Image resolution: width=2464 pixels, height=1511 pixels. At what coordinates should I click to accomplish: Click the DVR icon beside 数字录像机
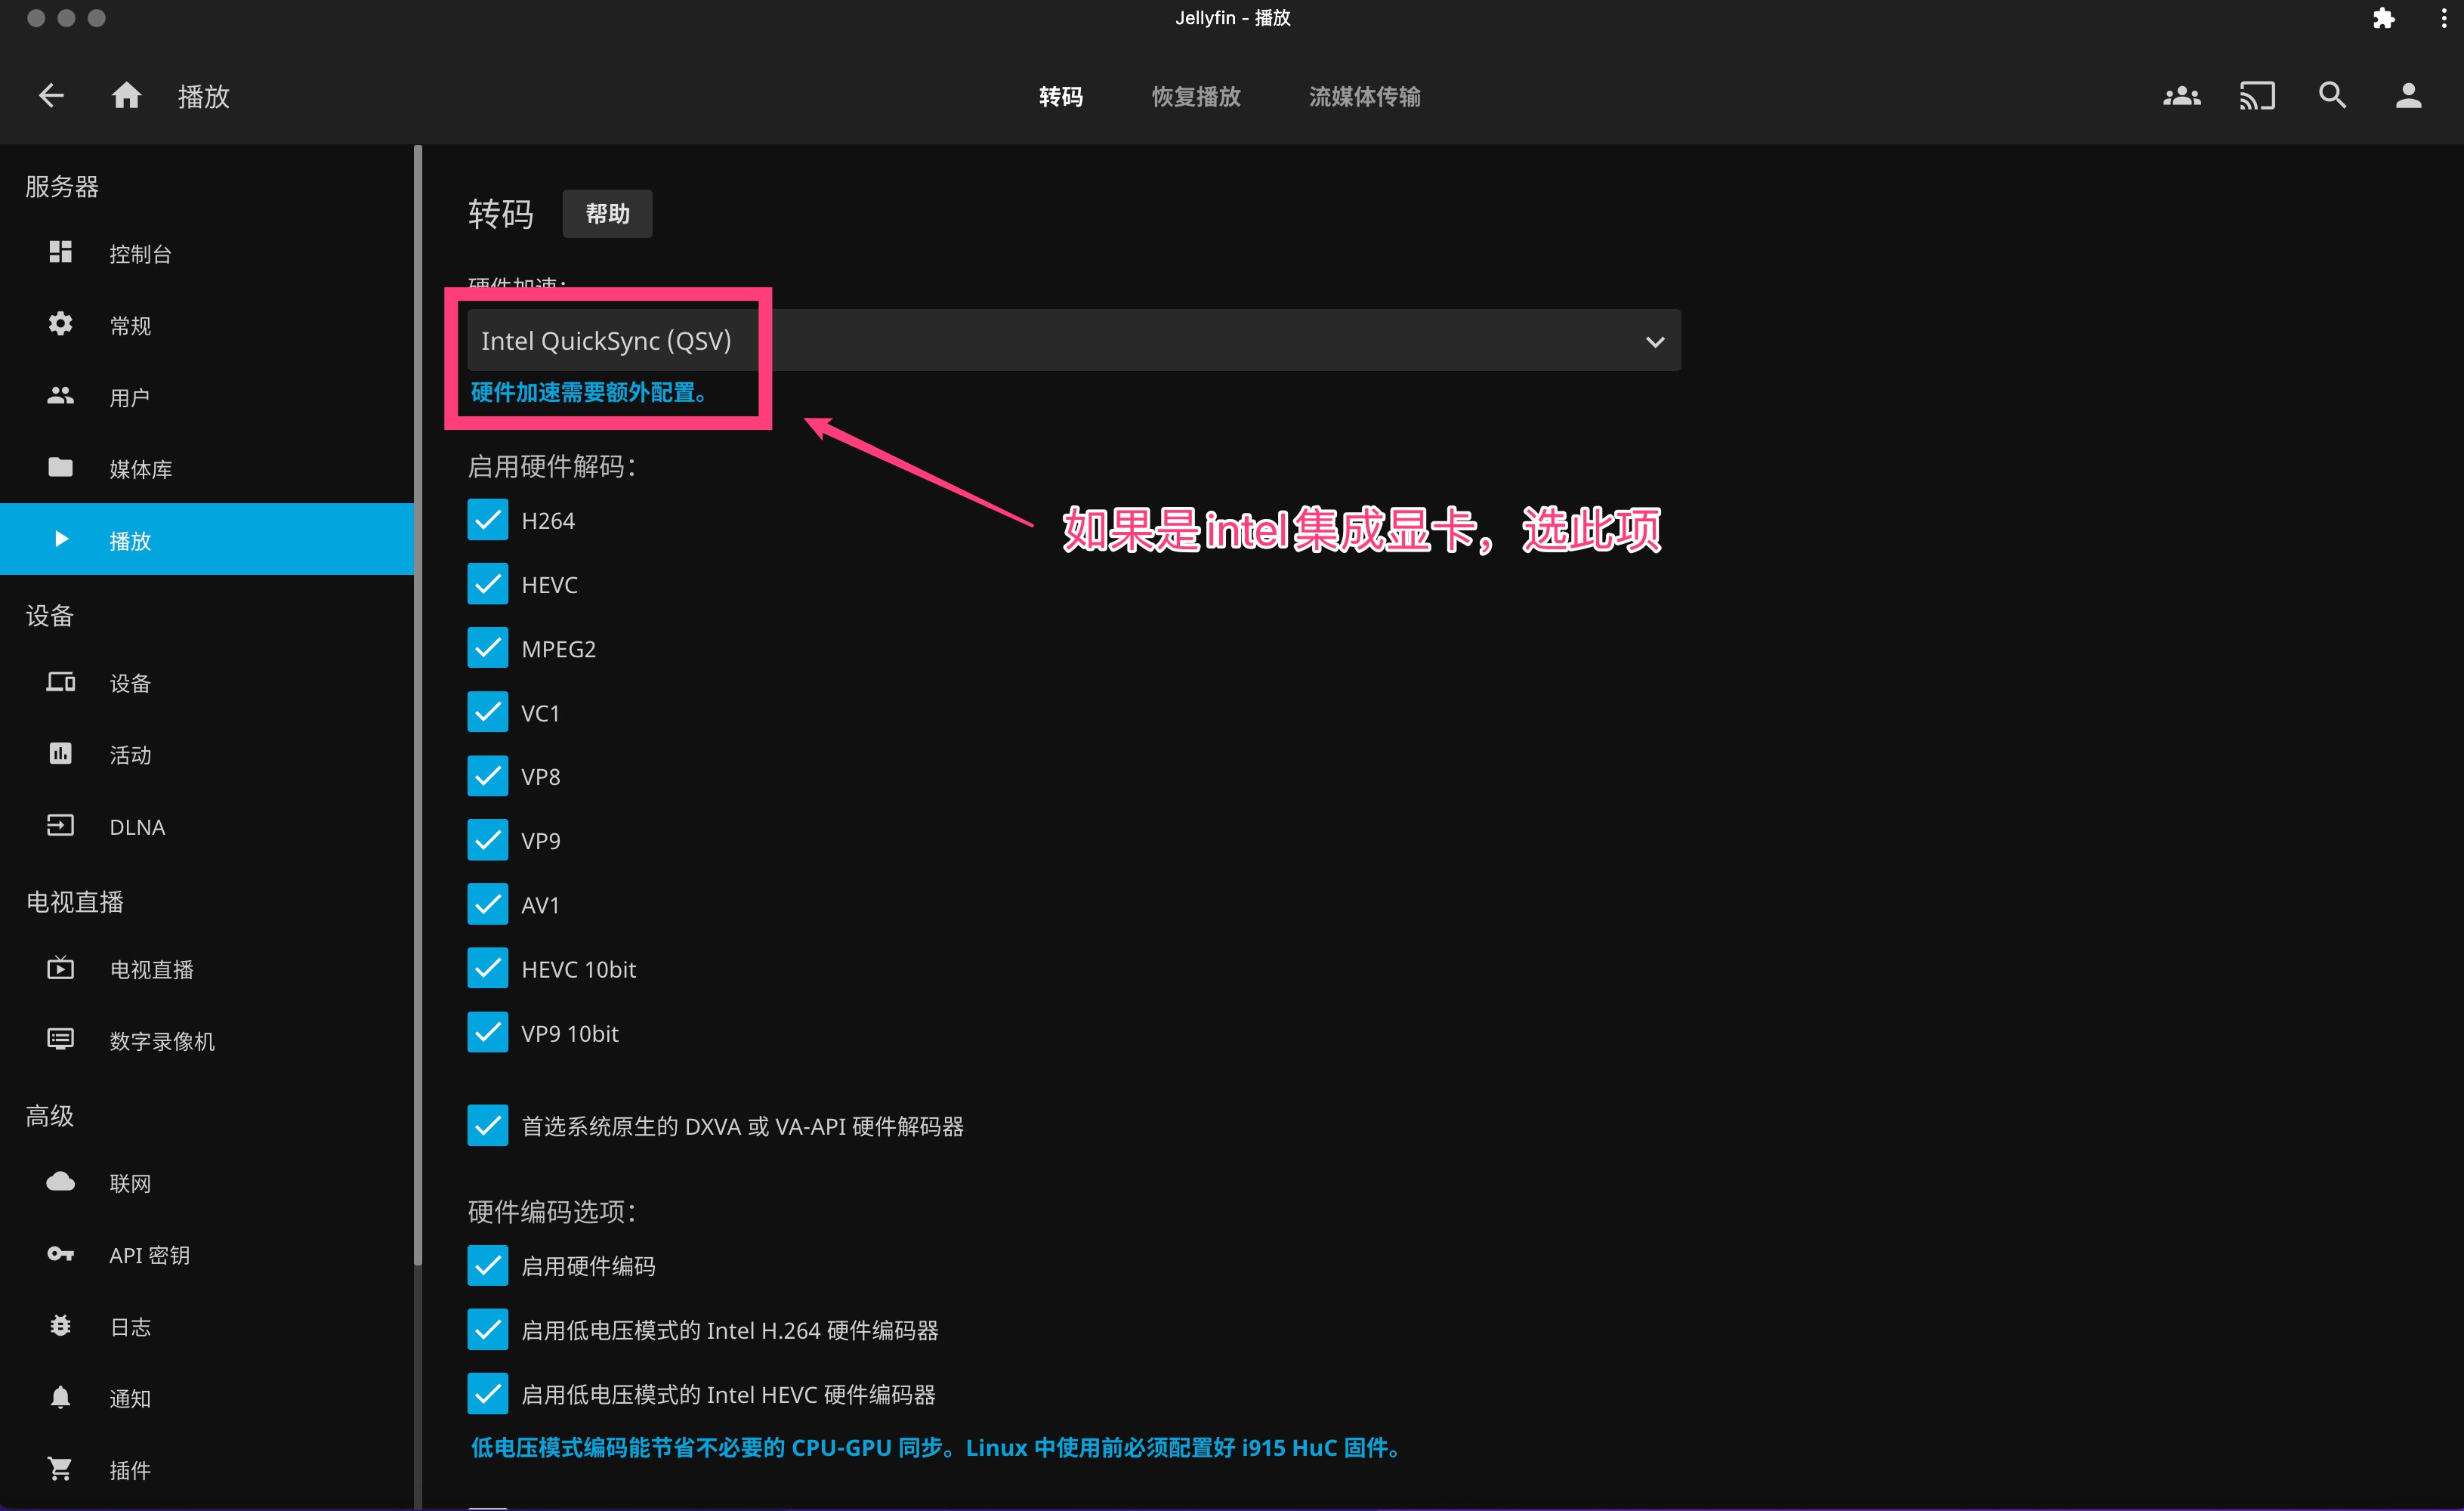(x=61, y=1040)
